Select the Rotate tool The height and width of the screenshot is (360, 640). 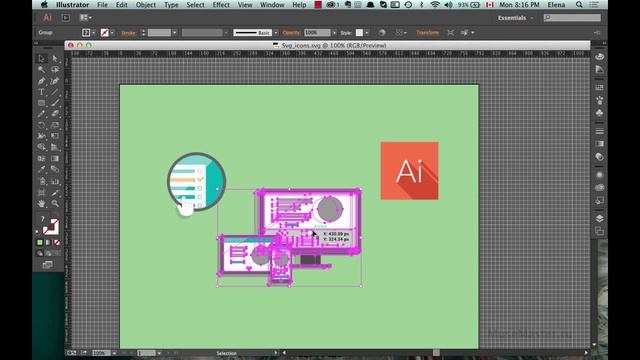42,125
